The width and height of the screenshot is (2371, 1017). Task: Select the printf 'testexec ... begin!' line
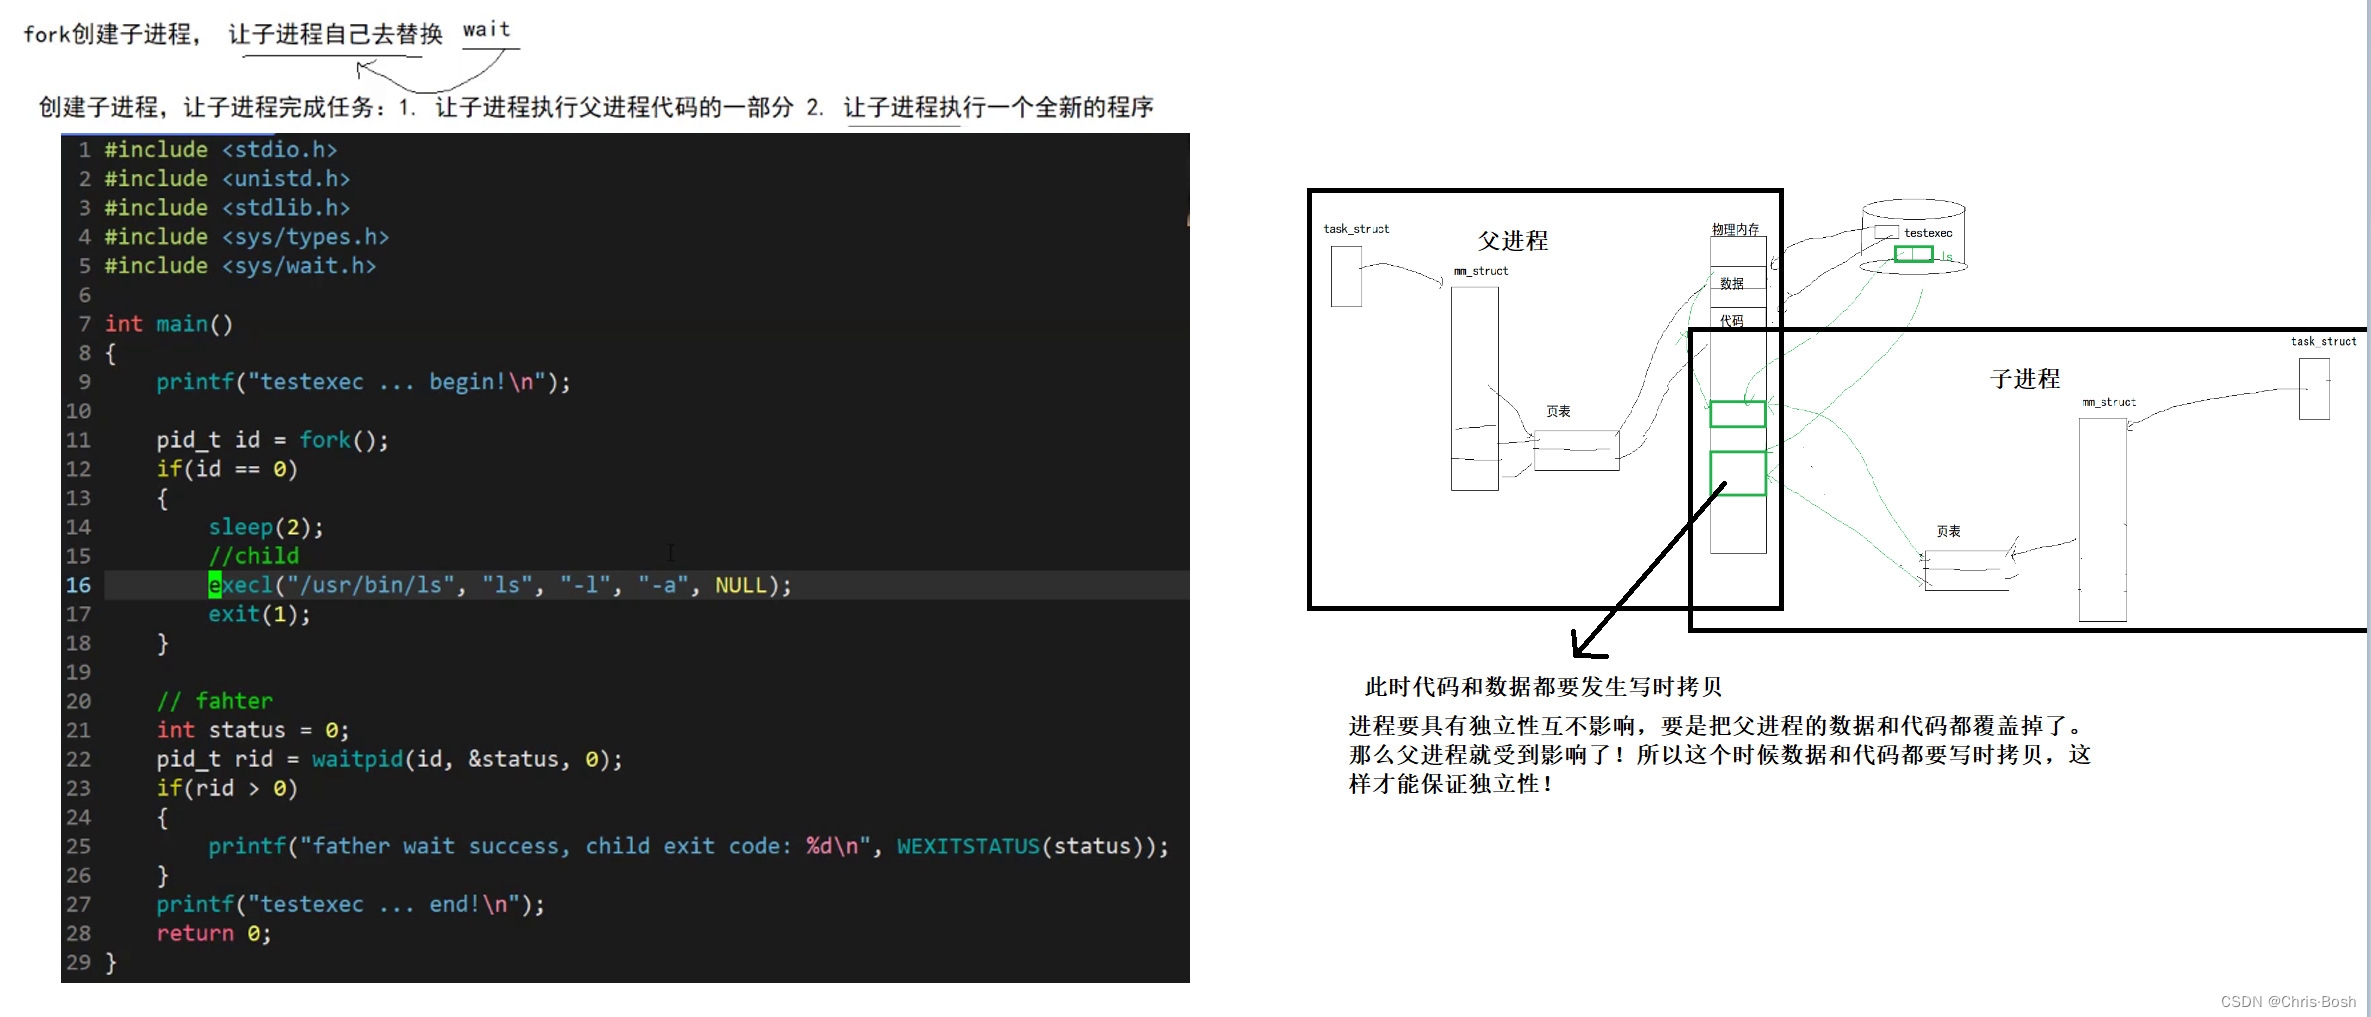[x=363, y=381]
